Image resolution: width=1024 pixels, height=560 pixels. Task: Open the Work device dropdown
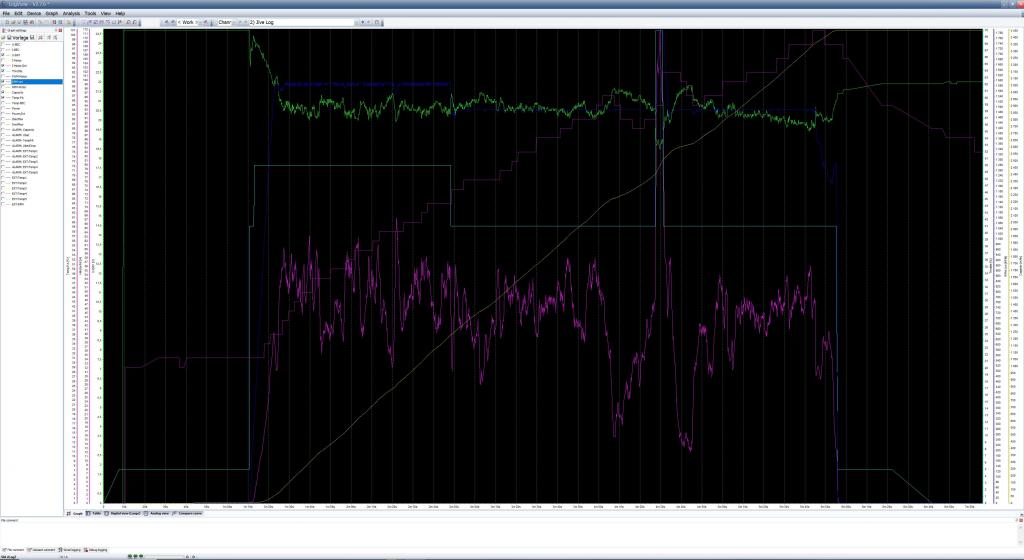click(200, 21)
